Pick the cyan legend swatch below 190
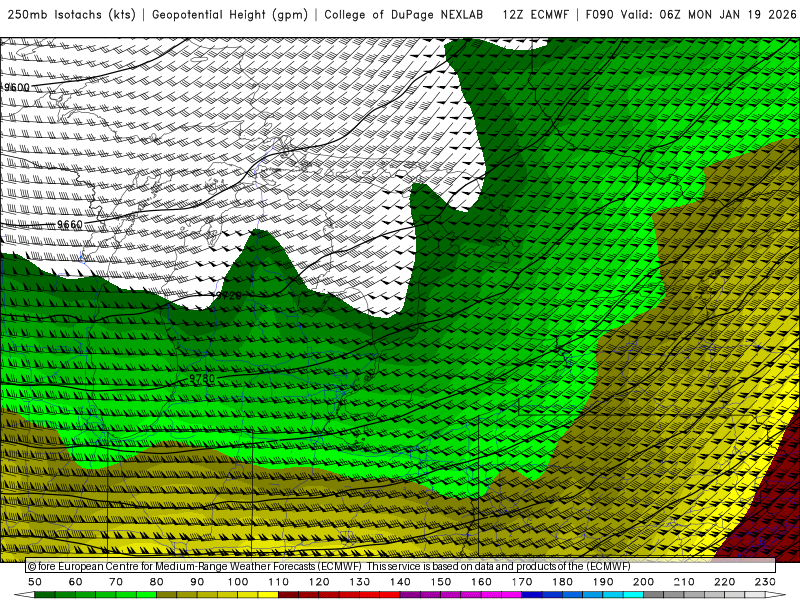The height and width of the screenshot is (600, 800). click(613, 595)
